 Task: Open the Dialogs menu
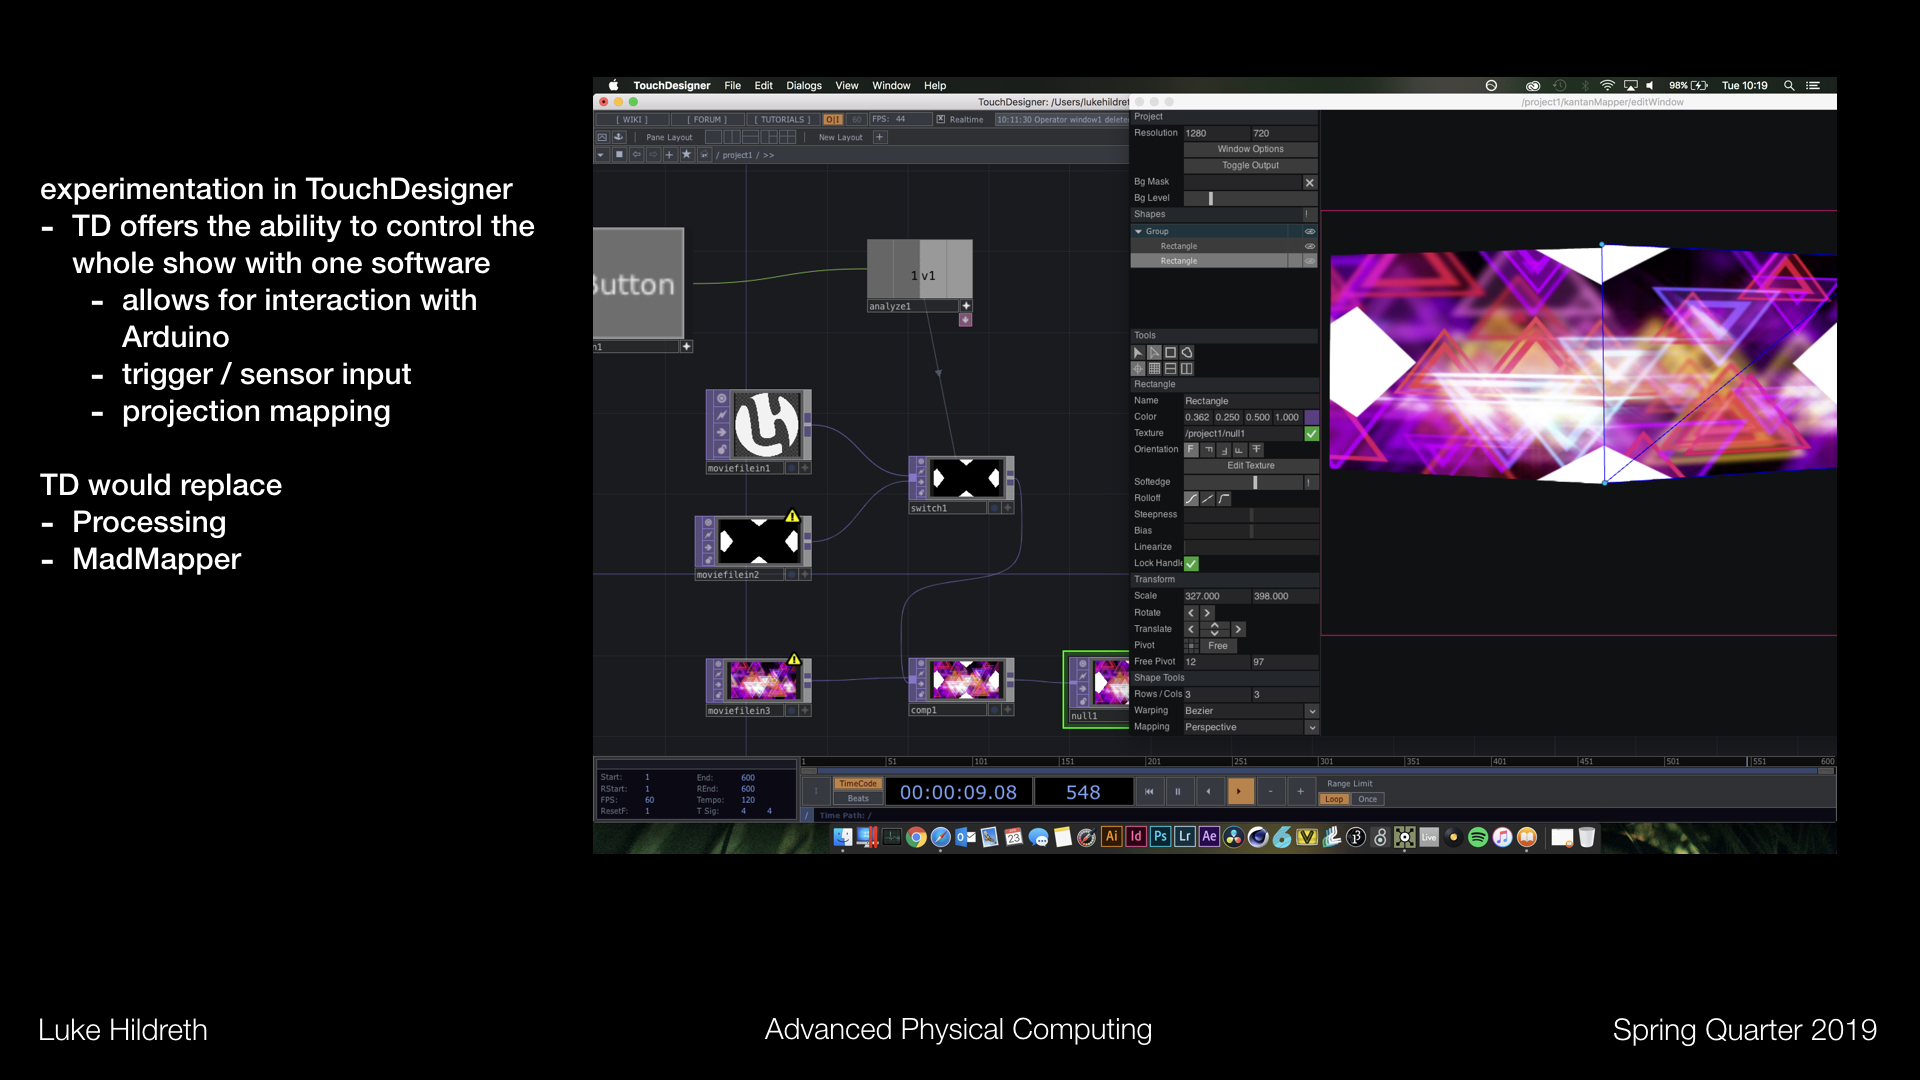(803, 86)
